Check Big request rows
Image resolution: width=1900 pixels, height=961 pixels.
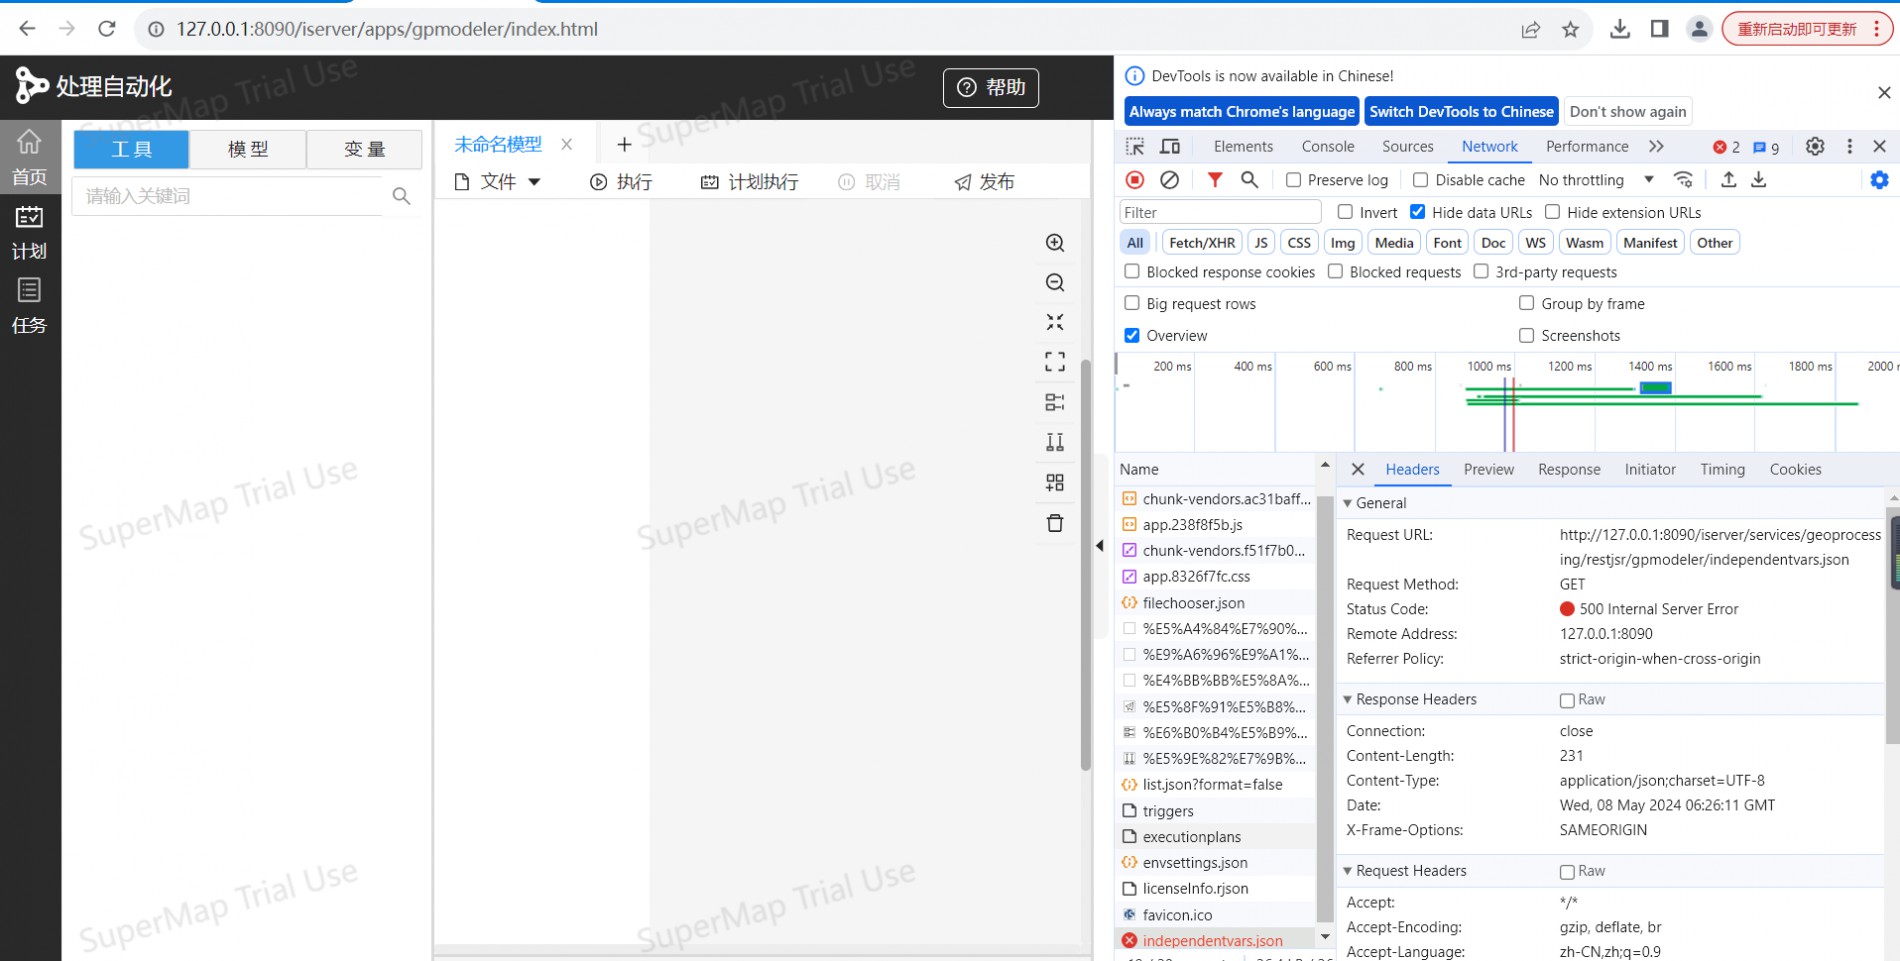[1132, 303]
